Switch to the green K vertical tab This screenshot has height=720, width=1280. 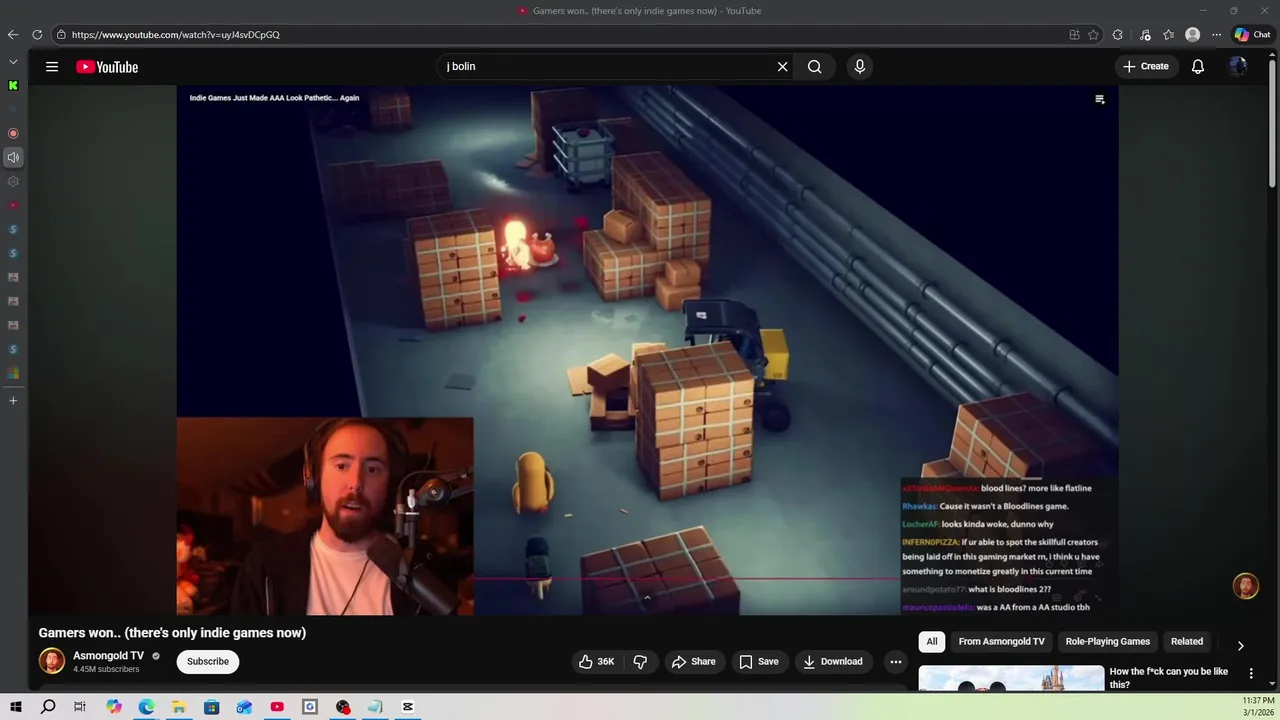13,86
